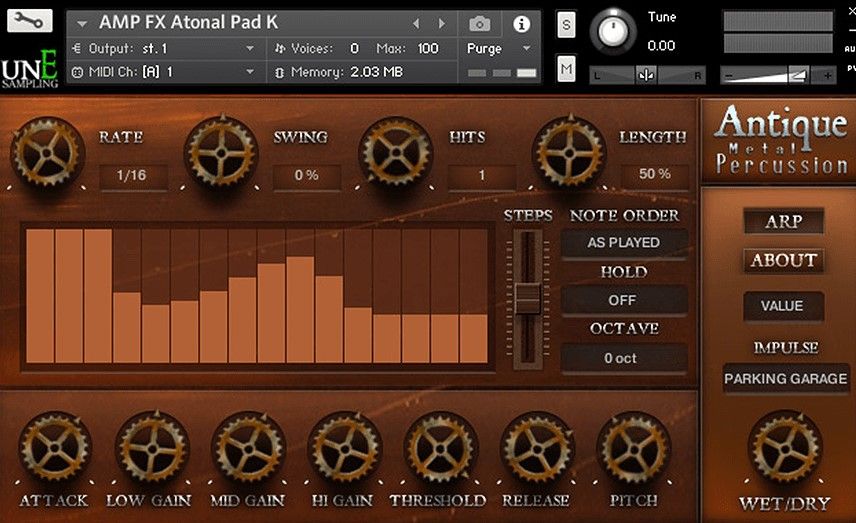Click the Pitch gear knob
856x523 pixels.
(634, 448)
